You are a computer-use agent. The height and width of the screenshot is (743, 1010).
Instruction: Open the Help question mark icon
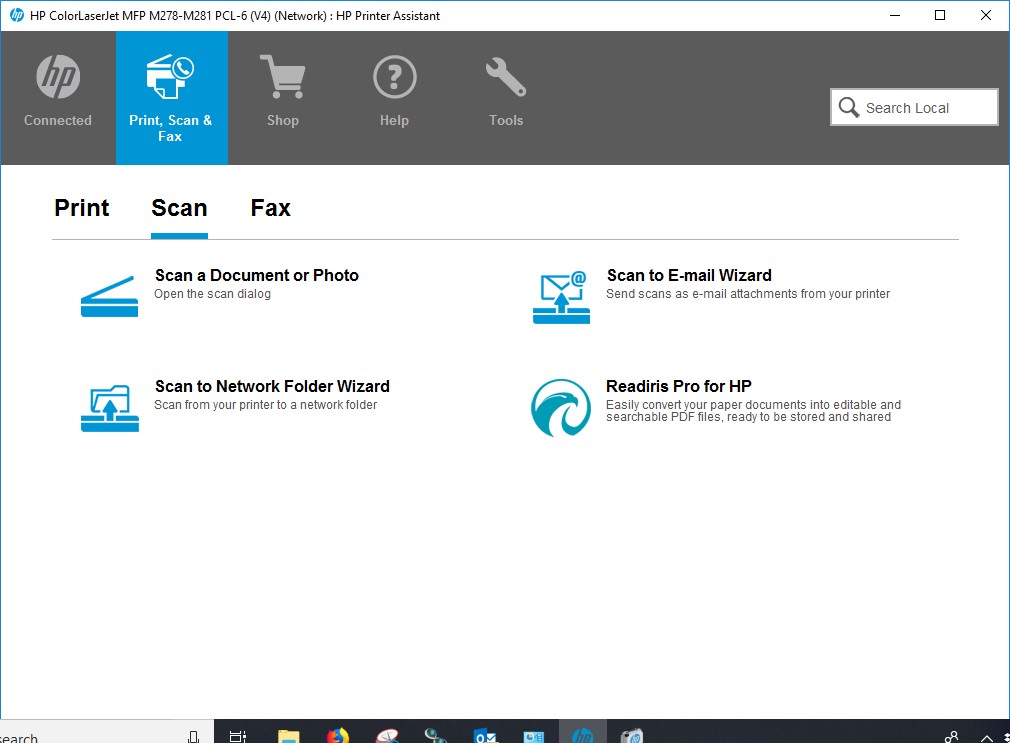click(394, 79)
